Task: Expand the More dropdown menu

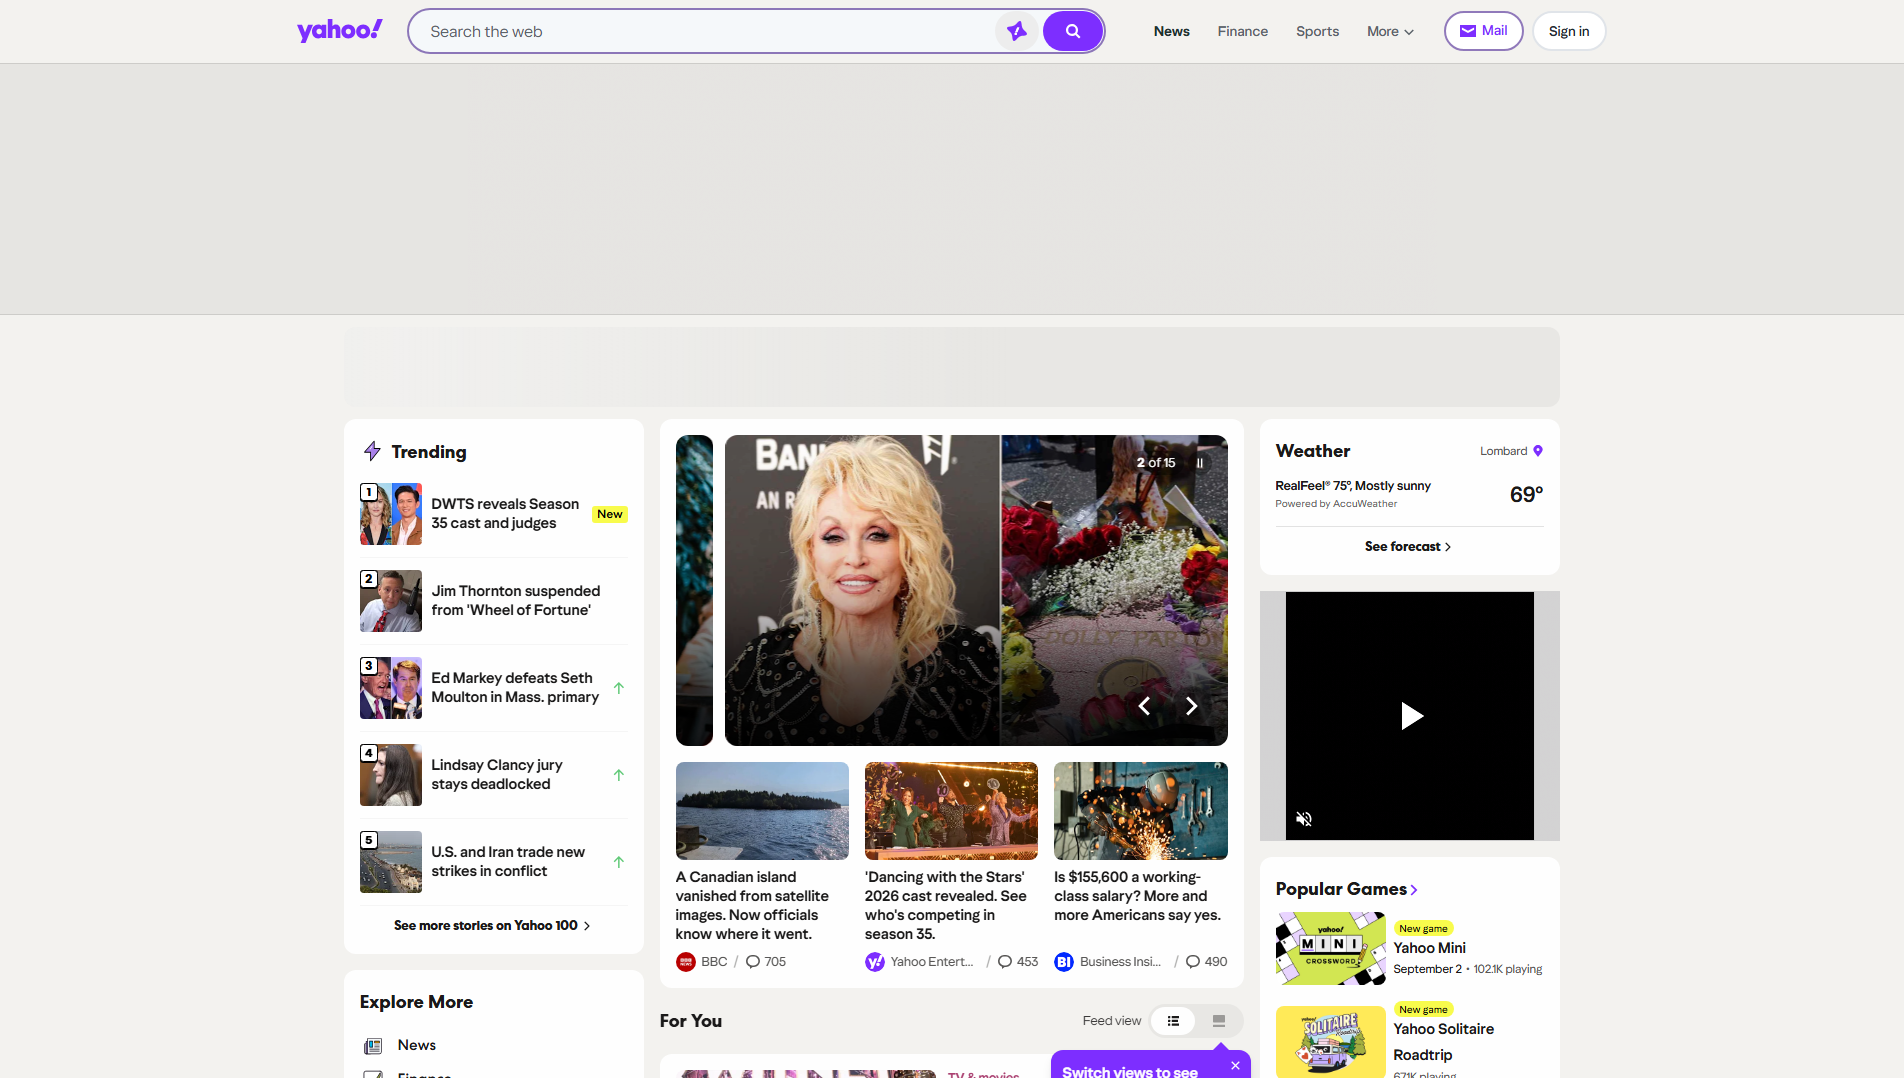Action: point(1390,31)
